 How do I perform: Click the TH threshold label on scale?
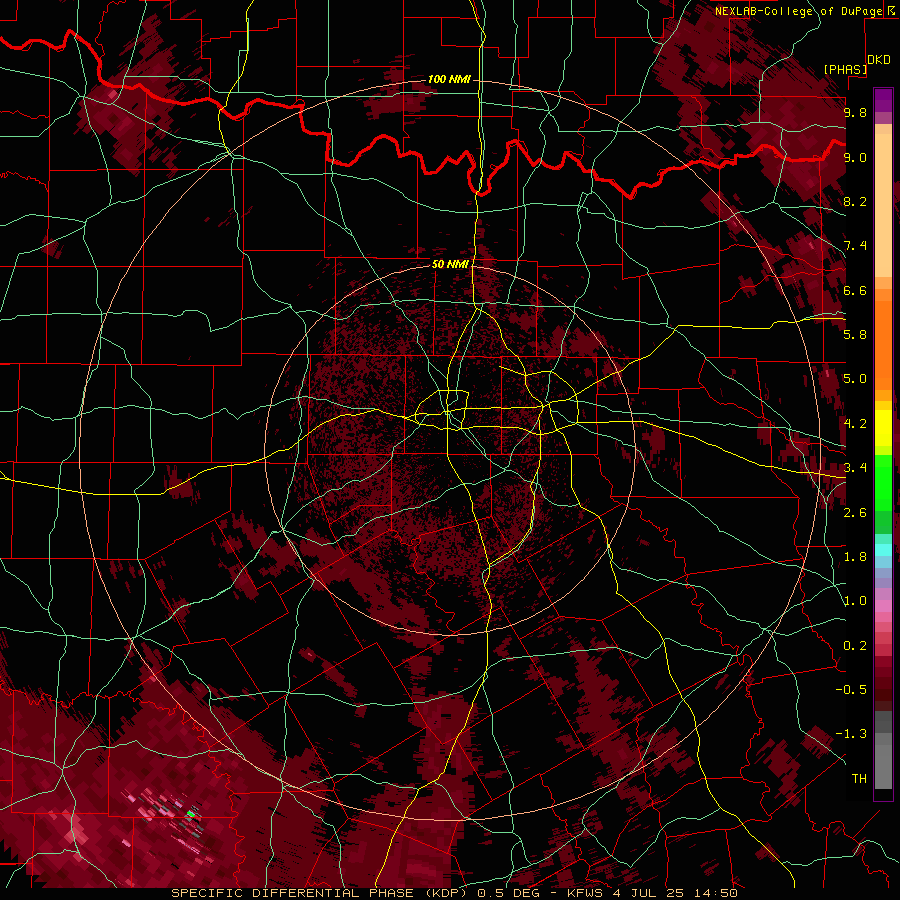859,779
